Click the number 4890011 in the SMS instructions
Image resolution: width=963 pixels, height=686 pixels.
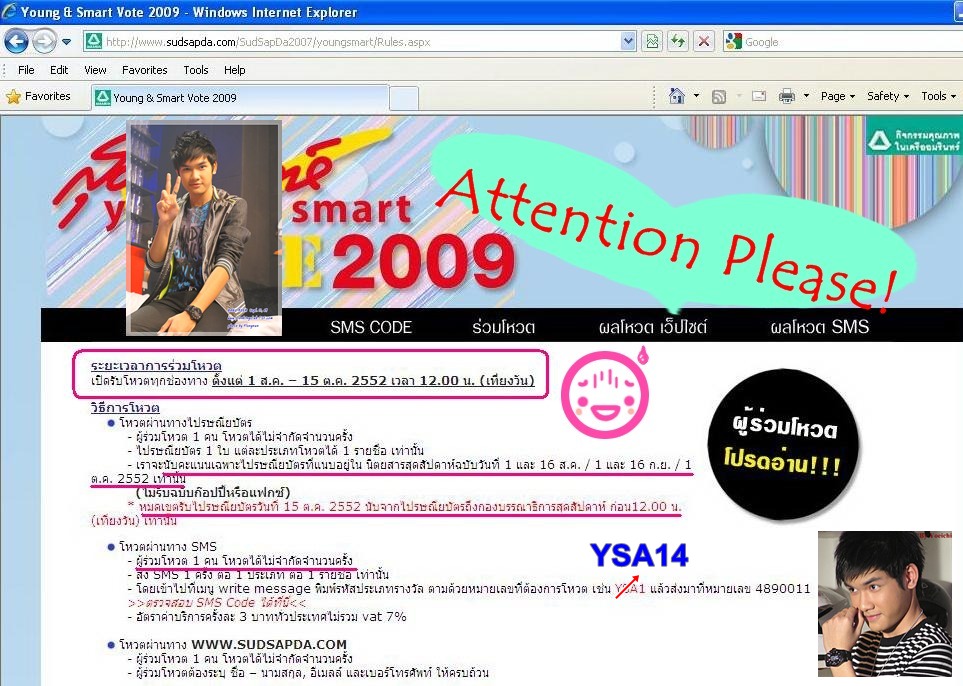(x=782, y=588)
